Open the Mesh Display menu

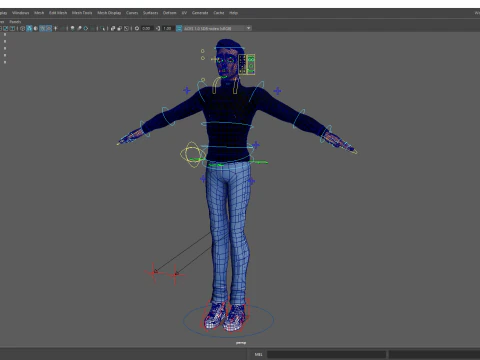[109, 13]
